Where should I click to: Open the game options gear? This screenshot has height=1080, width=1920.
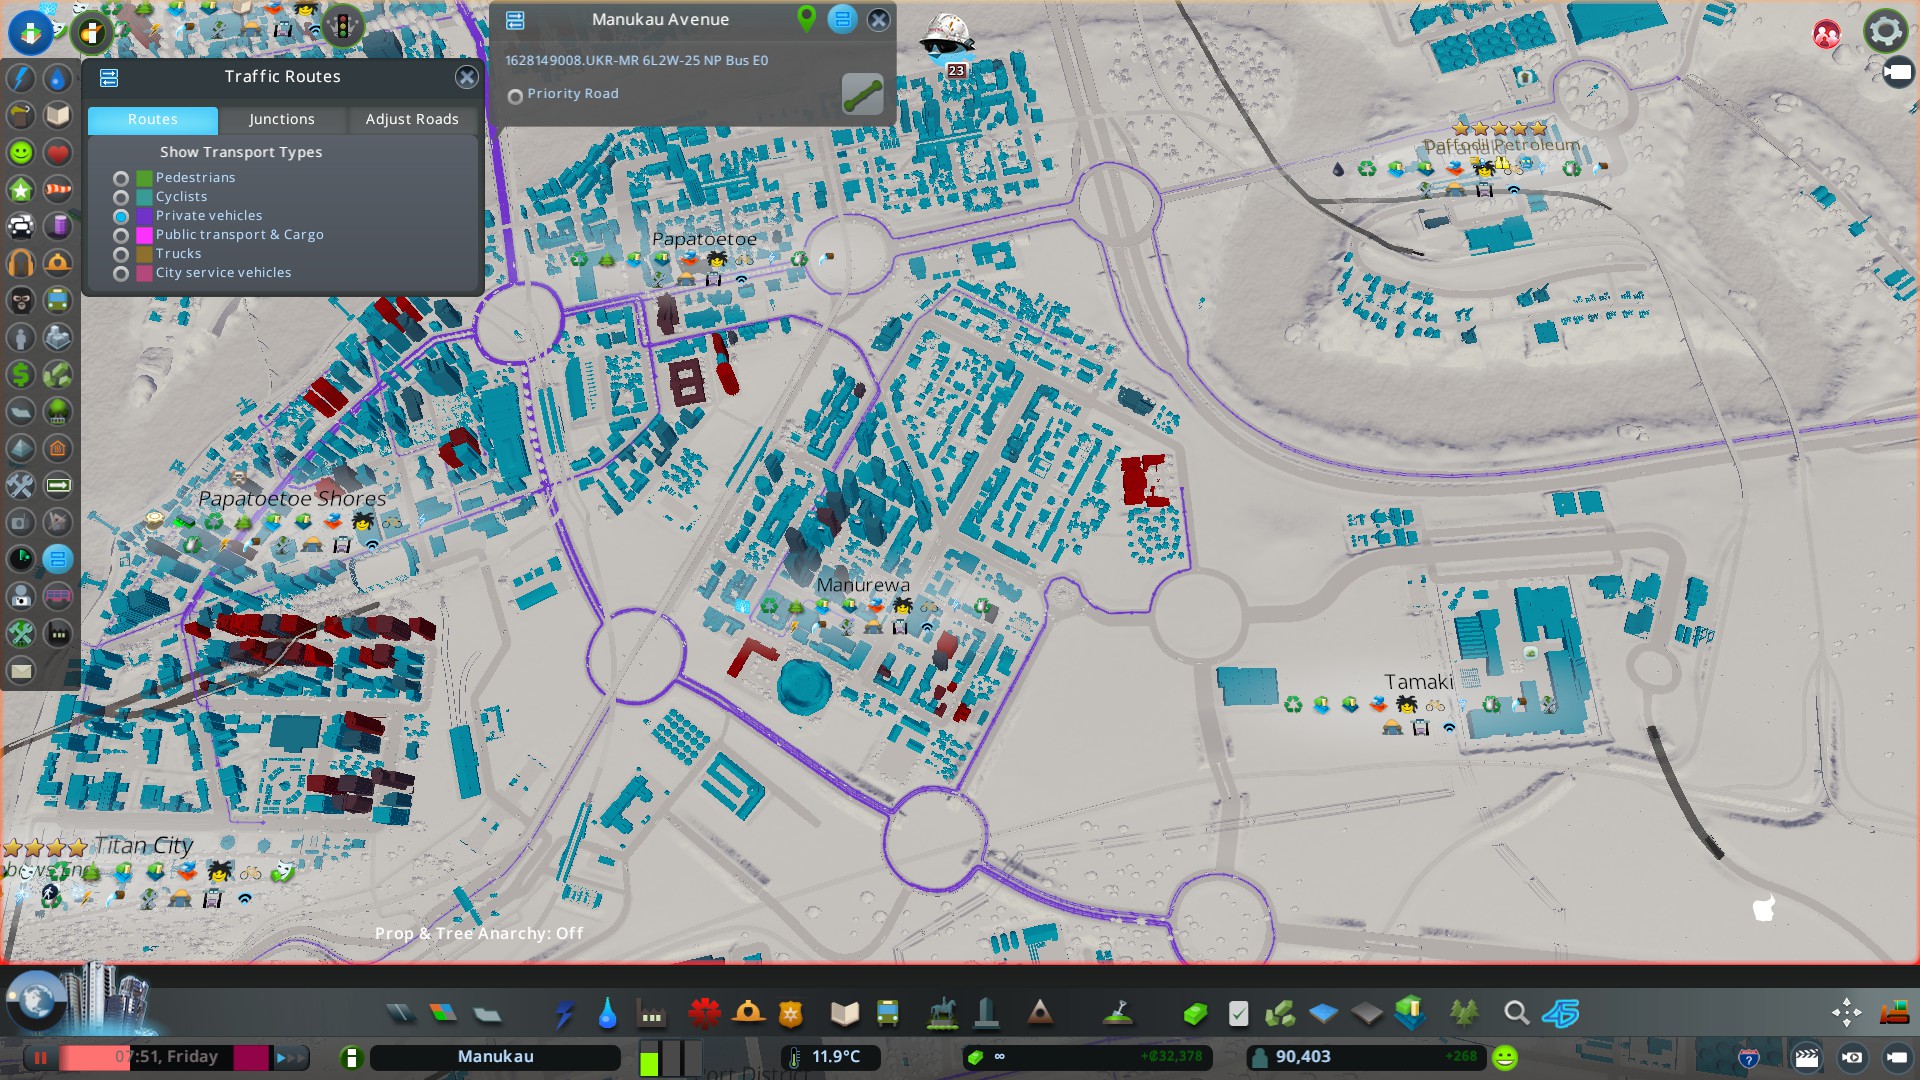[1885, 32]
